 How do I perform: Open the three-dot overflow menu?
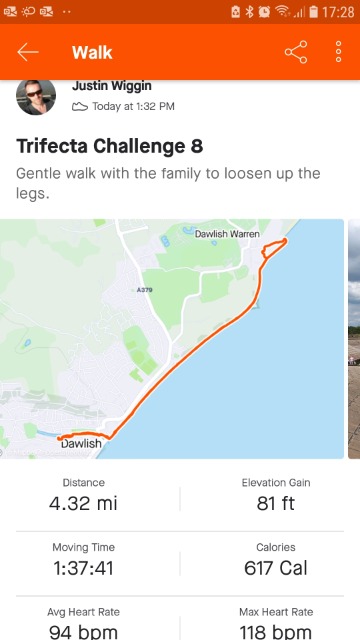click(338, 52)
